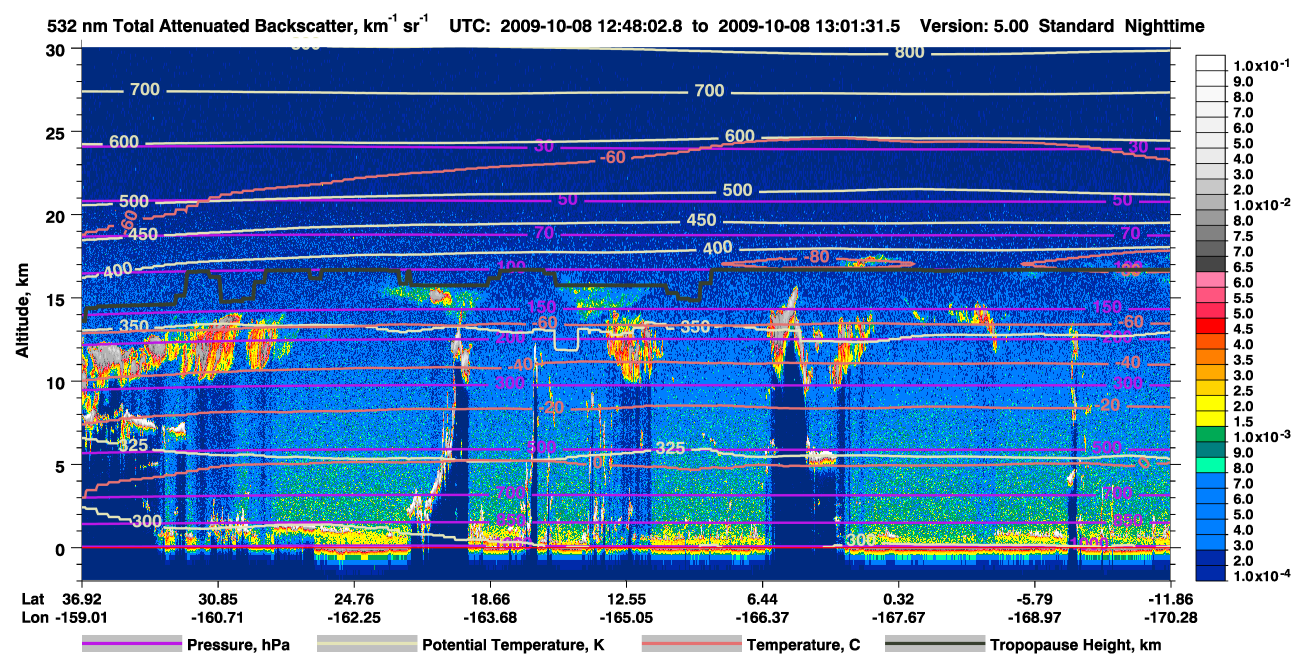The height and width of the screenshot is (667, 1300).
Task: Click the 'Lat' axis row label
Action: pos(32,599)
